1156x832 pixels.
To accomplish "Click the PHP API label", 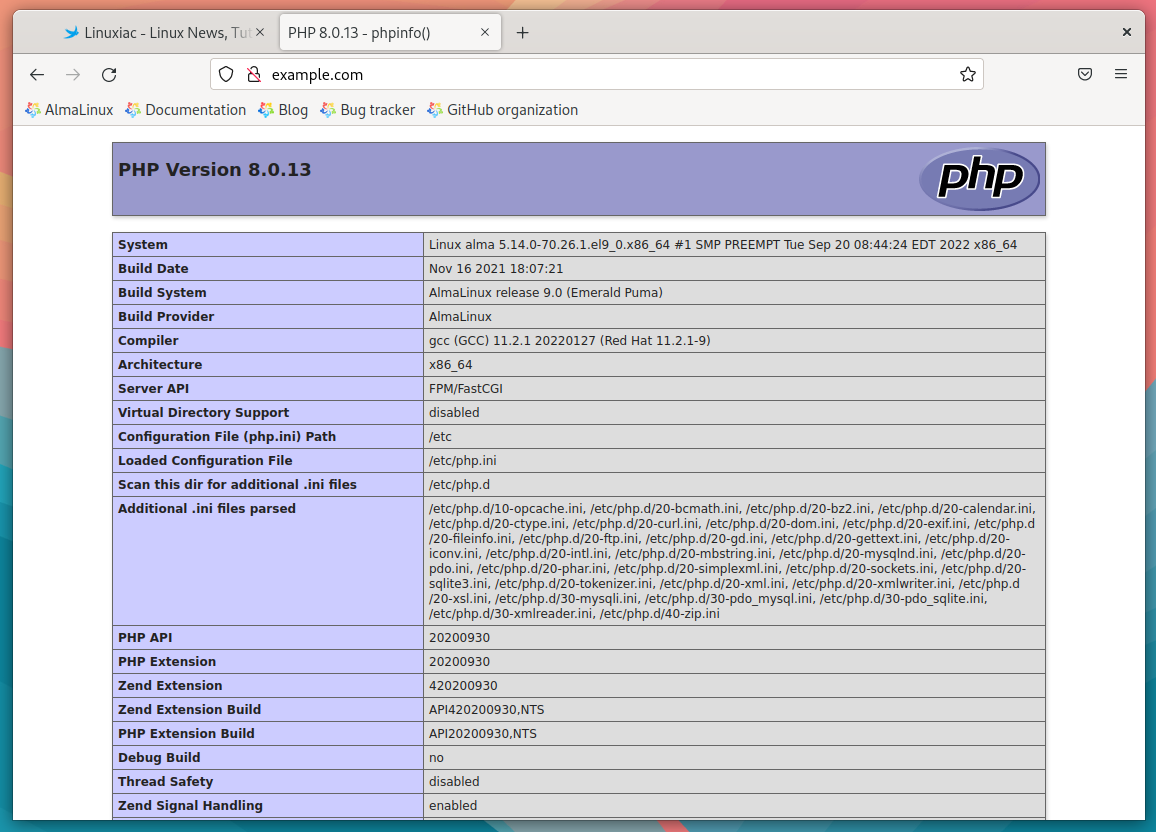I will coord(145,637).
